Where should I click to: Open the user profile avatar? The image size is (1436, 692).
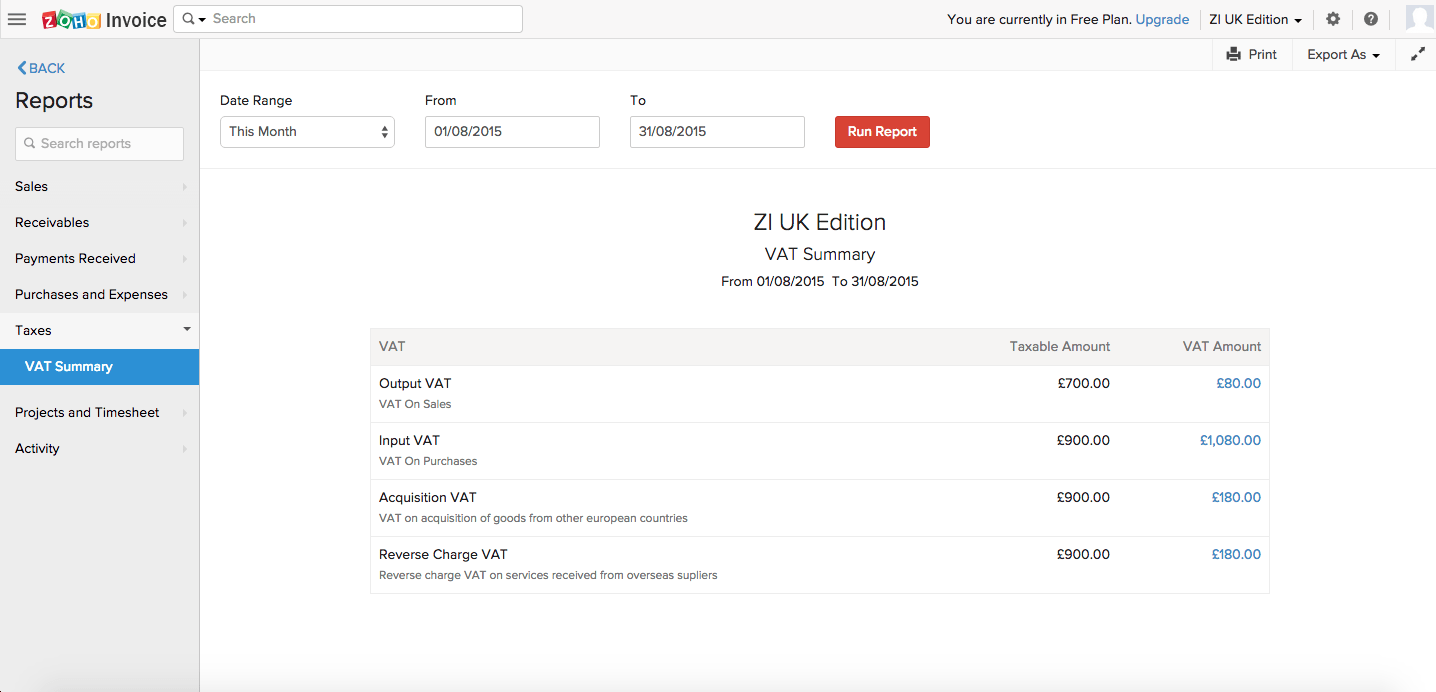tap(1419, 19)
